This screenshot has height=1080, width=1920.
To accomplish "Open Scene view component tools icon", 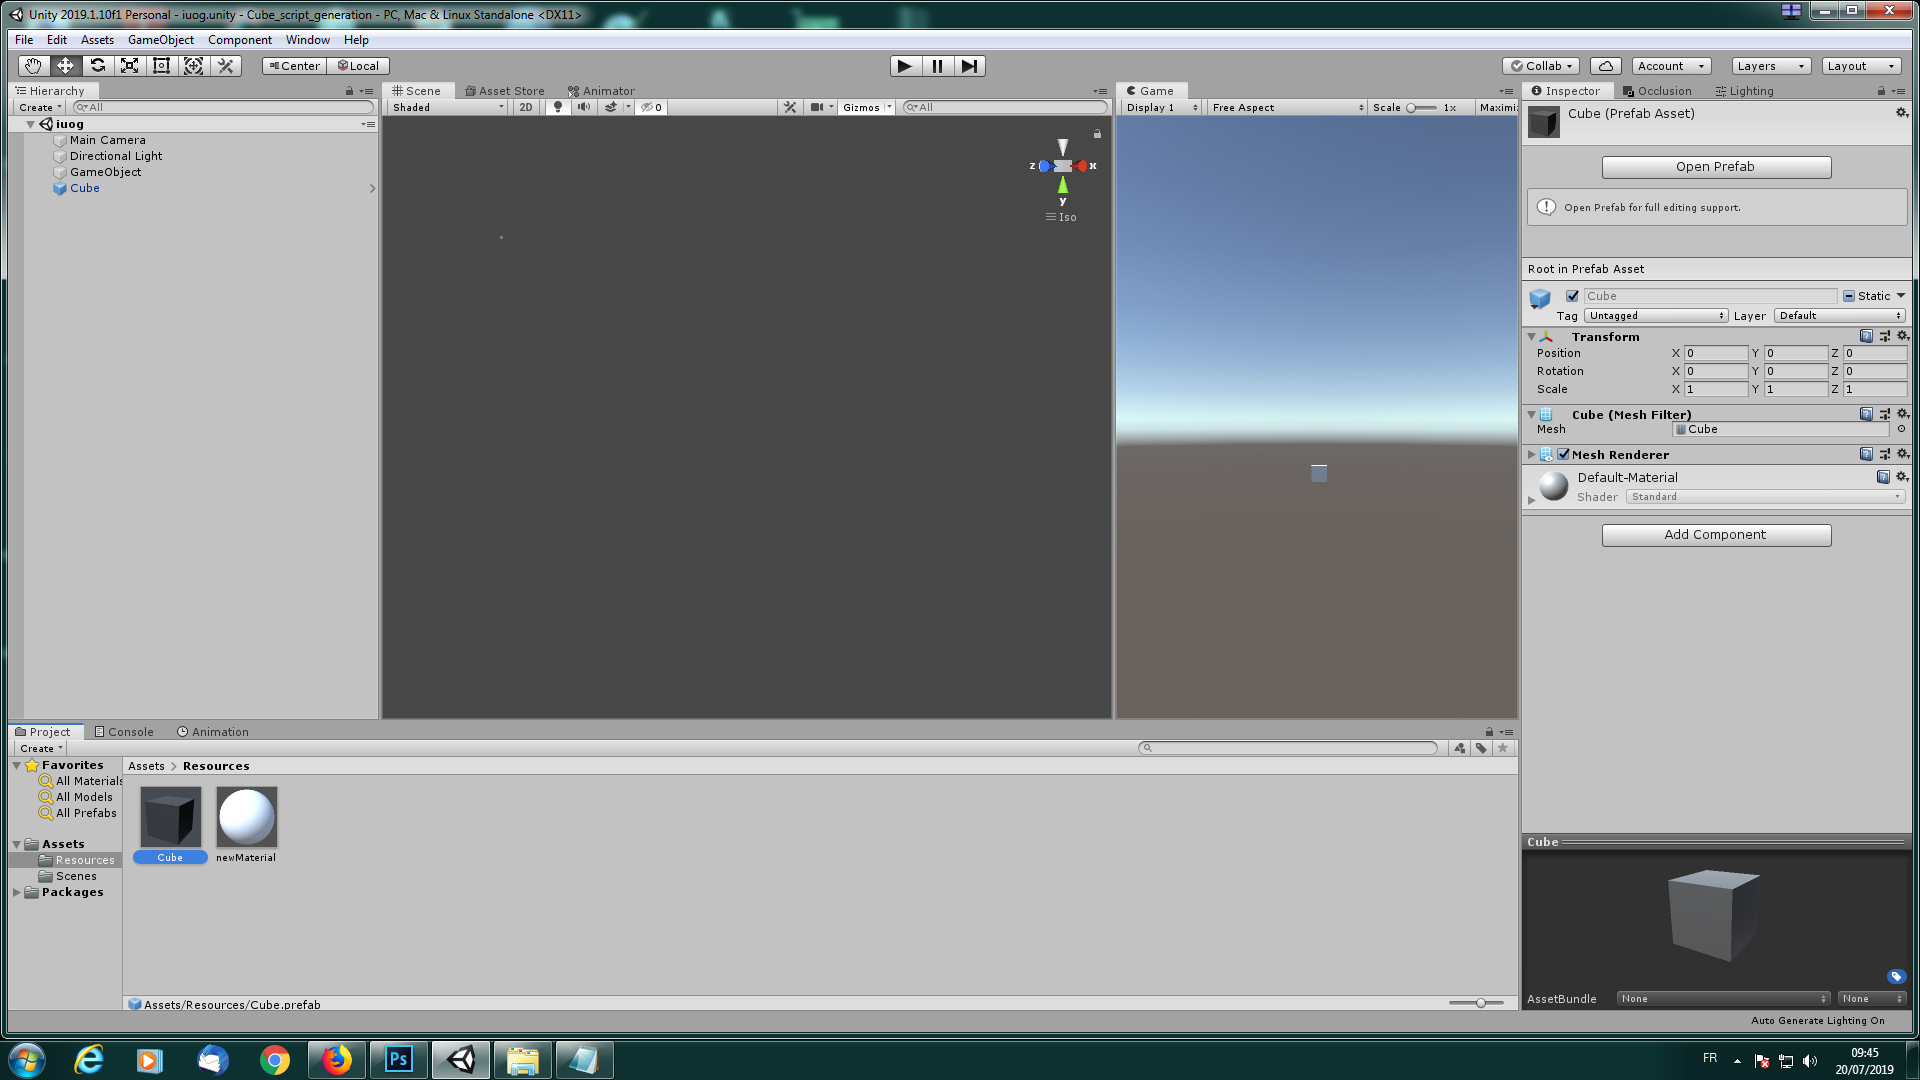I will pyautogui.click(x=790, y=107).
